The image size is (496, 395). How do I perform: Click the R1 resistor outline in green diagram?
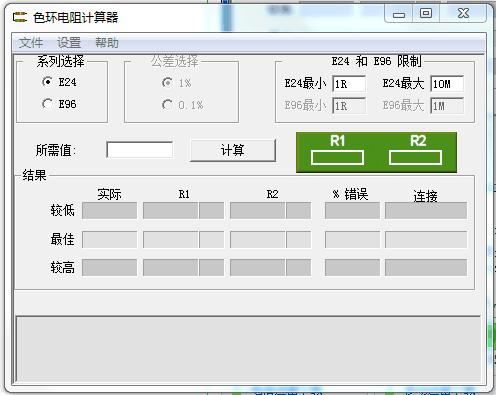tap(337, 158)
